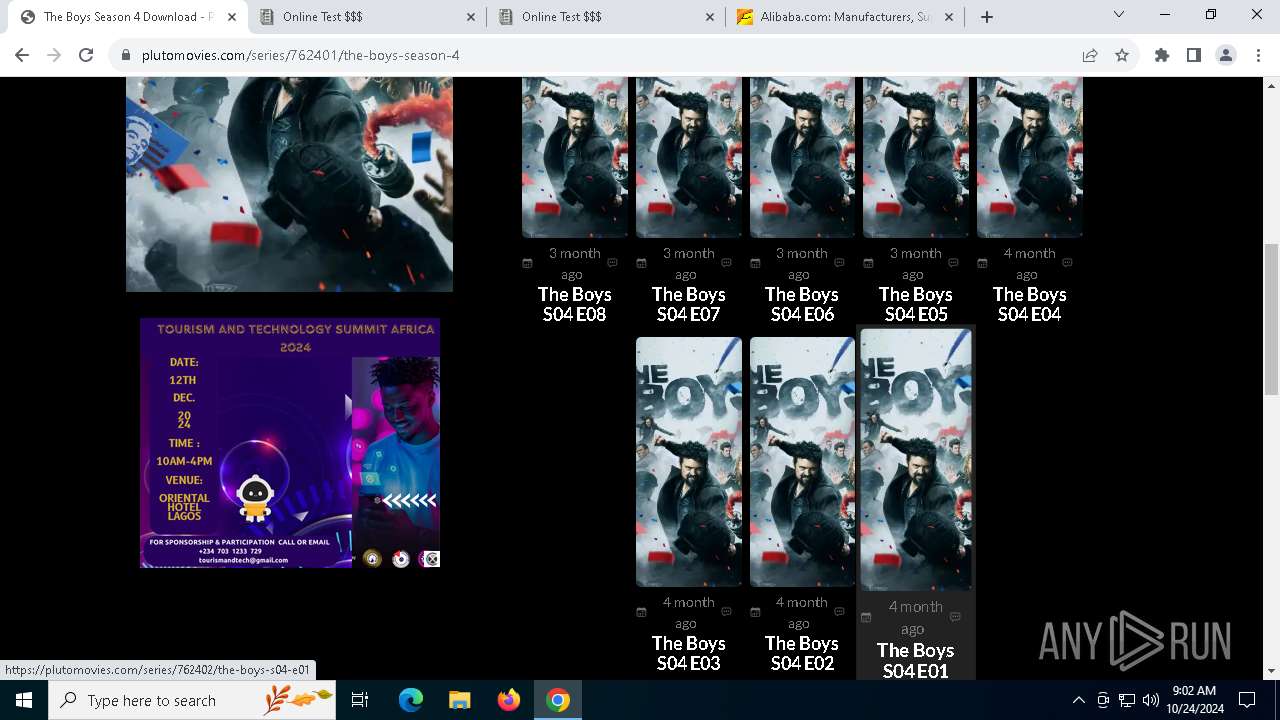
Task: Click the large The Boys season poster
Action: [x=289, y=184]
